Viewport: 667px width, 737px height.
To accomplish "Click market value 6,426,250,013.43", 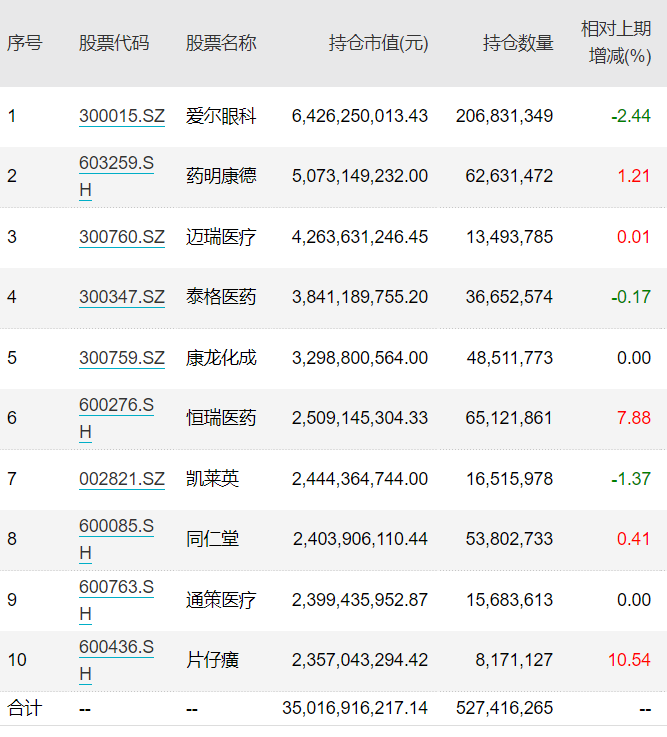I will tap(360, 116).
